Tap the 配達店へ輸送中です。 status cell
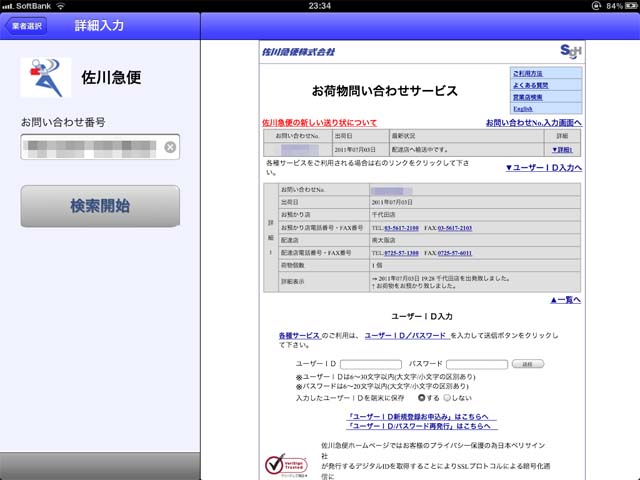This screenshot has width=640, height=480. [467, 150]
